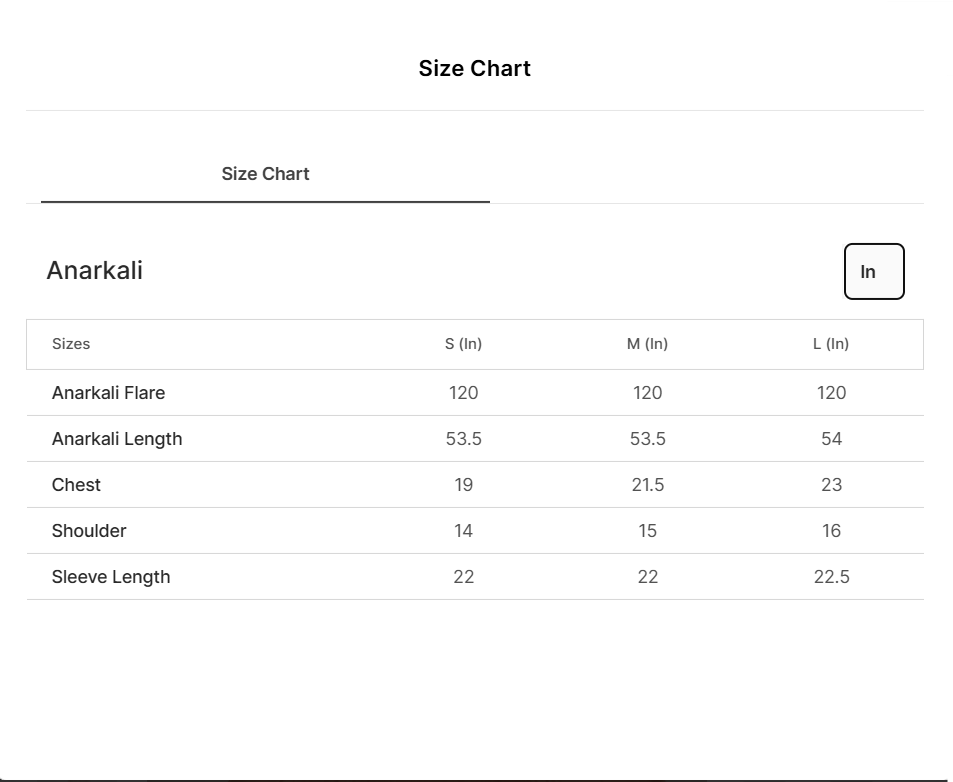Click the L (In) column header
The height and width of the screenshot is (782, 953).
click(831, 344)
